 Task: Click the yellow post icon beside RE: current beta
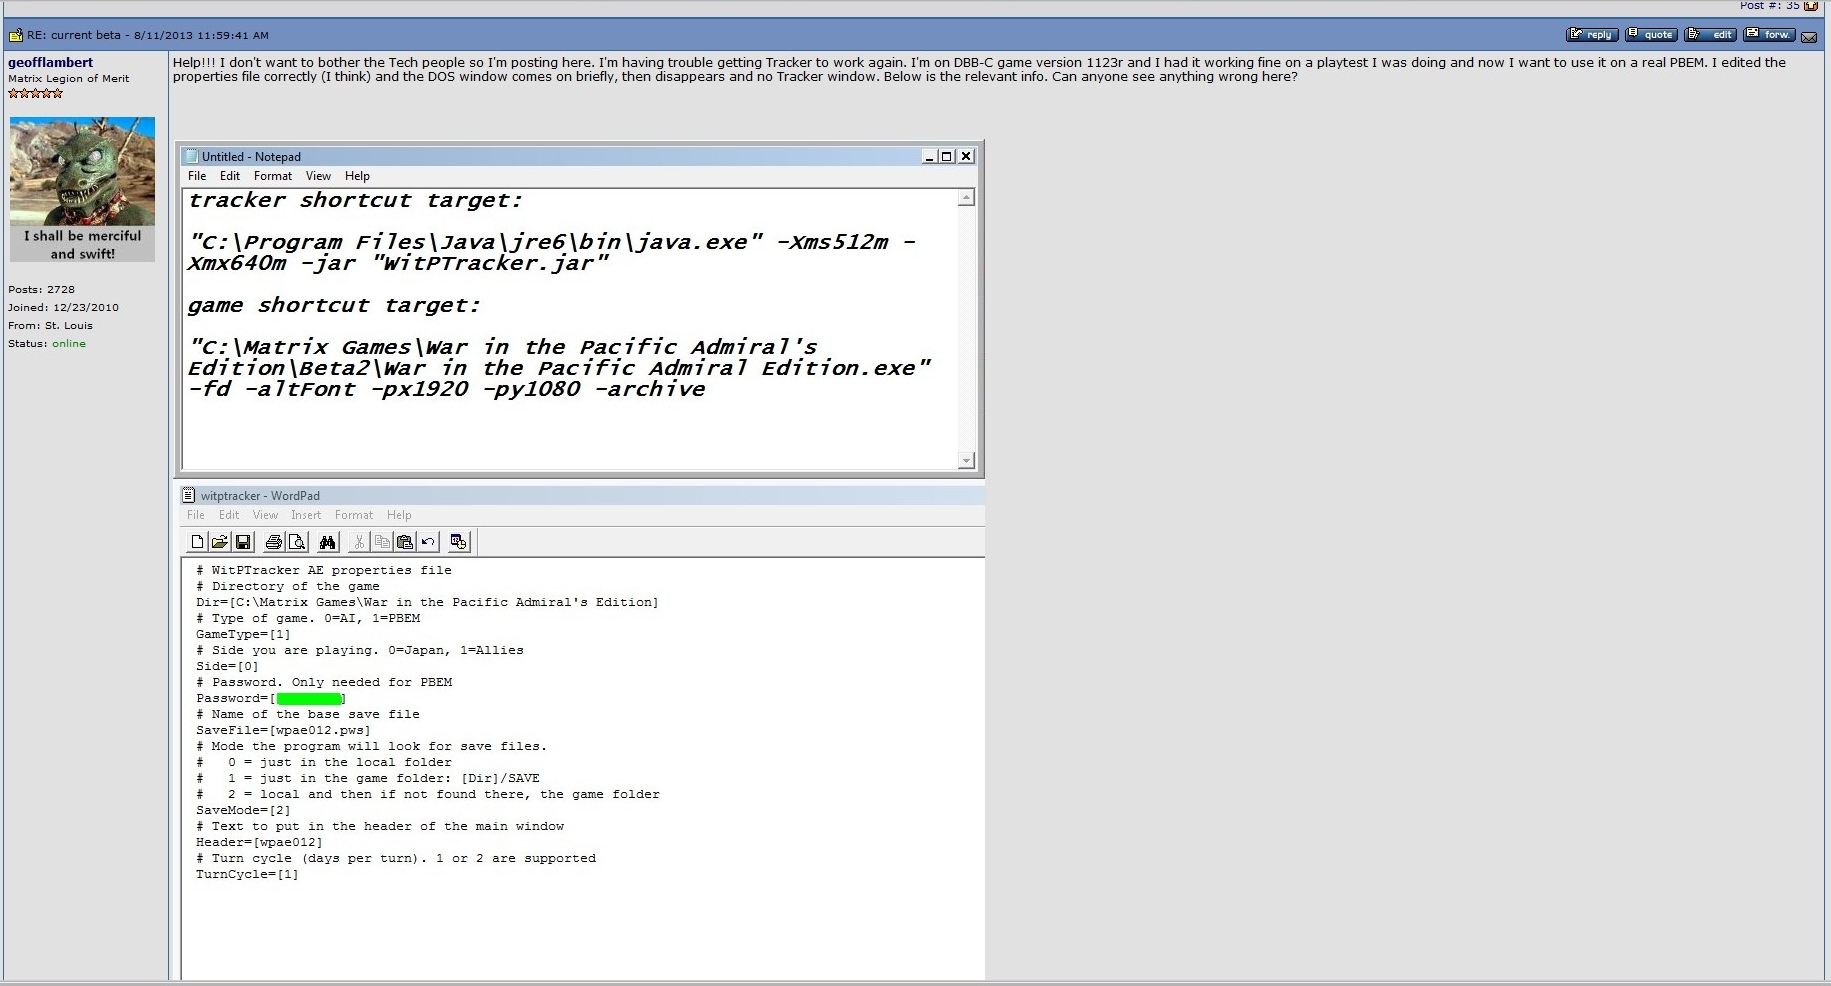[x=16, y=35]
